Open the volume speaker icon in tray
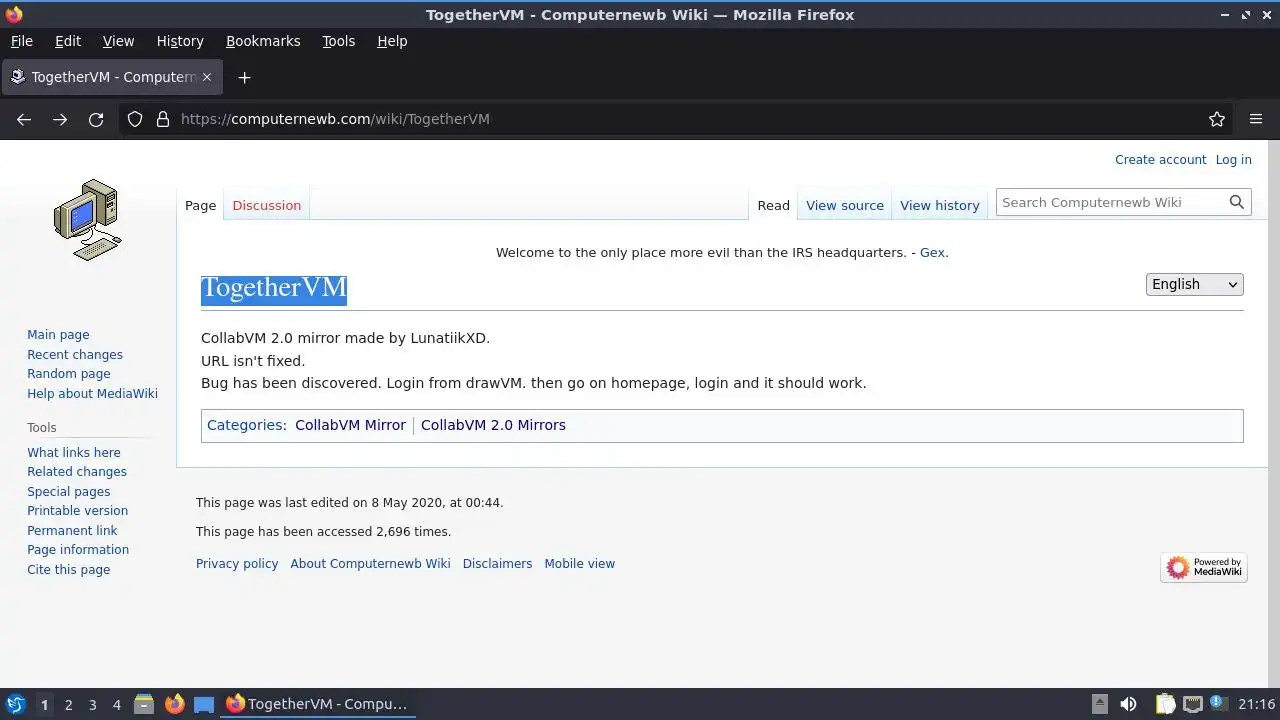Image resolution: width=1280 pixels, height=720 pixels. point(1128,704)
